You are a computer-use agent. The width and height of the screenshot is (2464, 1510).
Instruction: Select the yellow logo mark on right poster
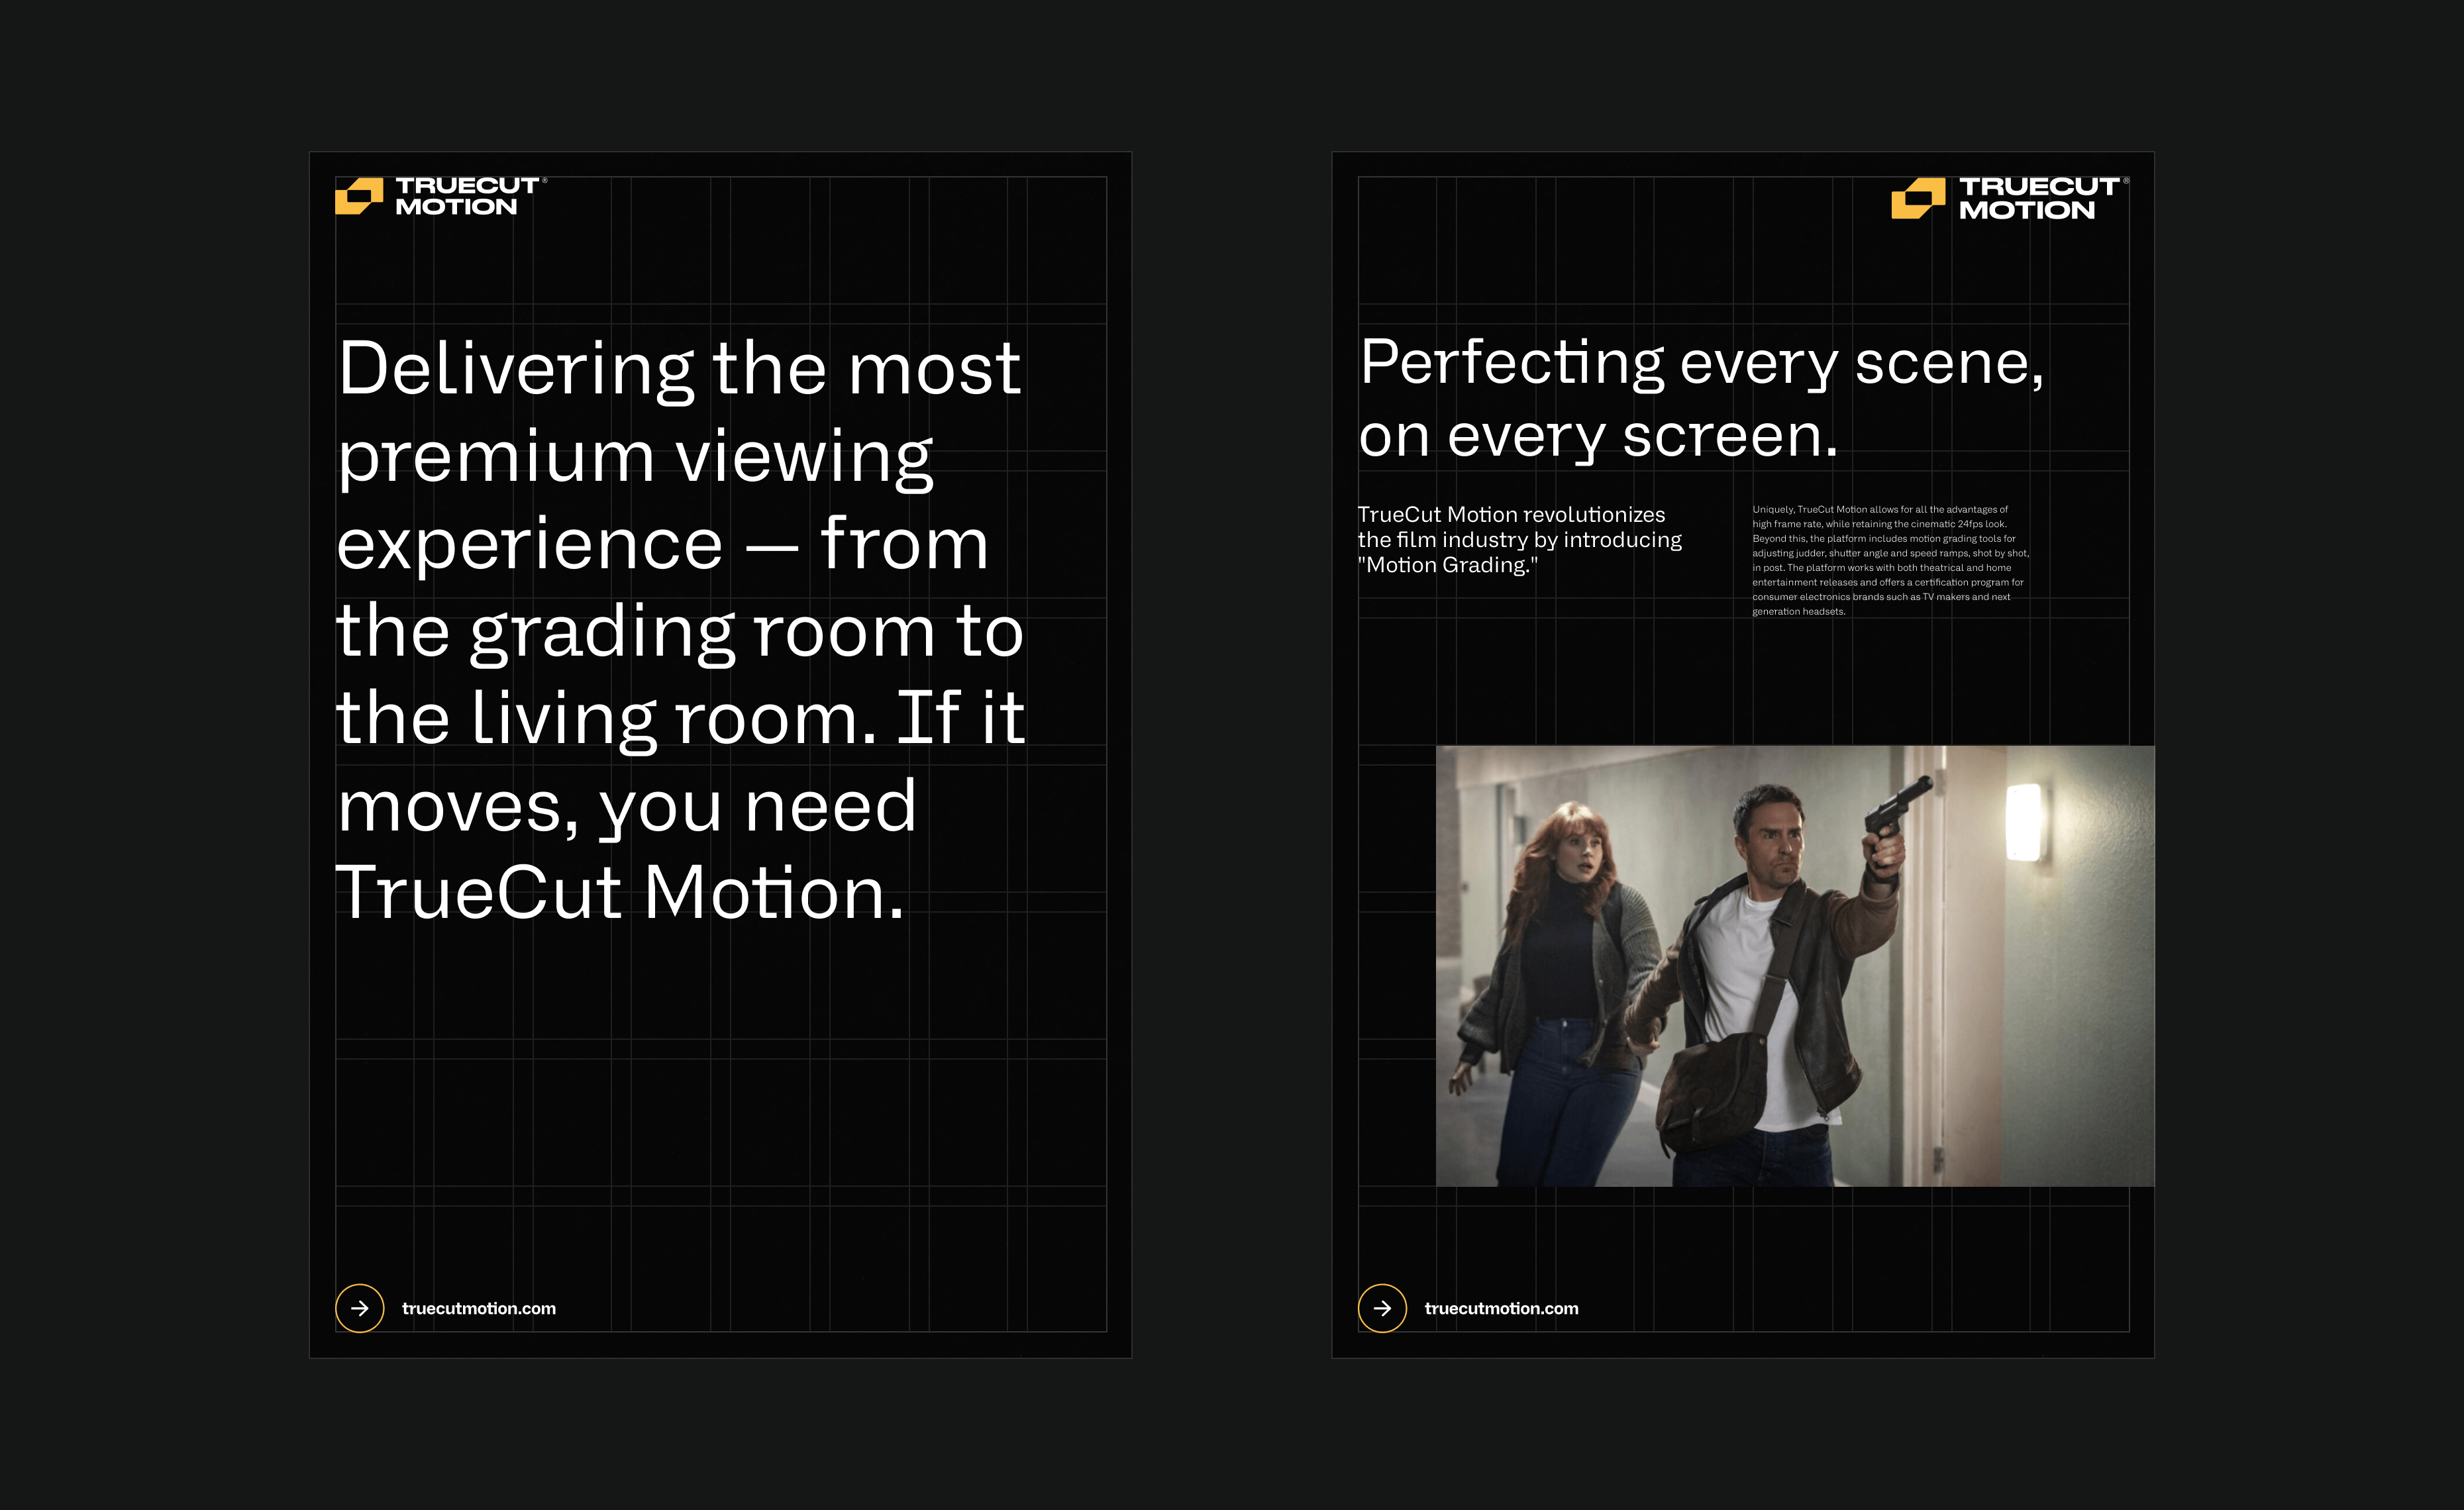[1917, 196]
